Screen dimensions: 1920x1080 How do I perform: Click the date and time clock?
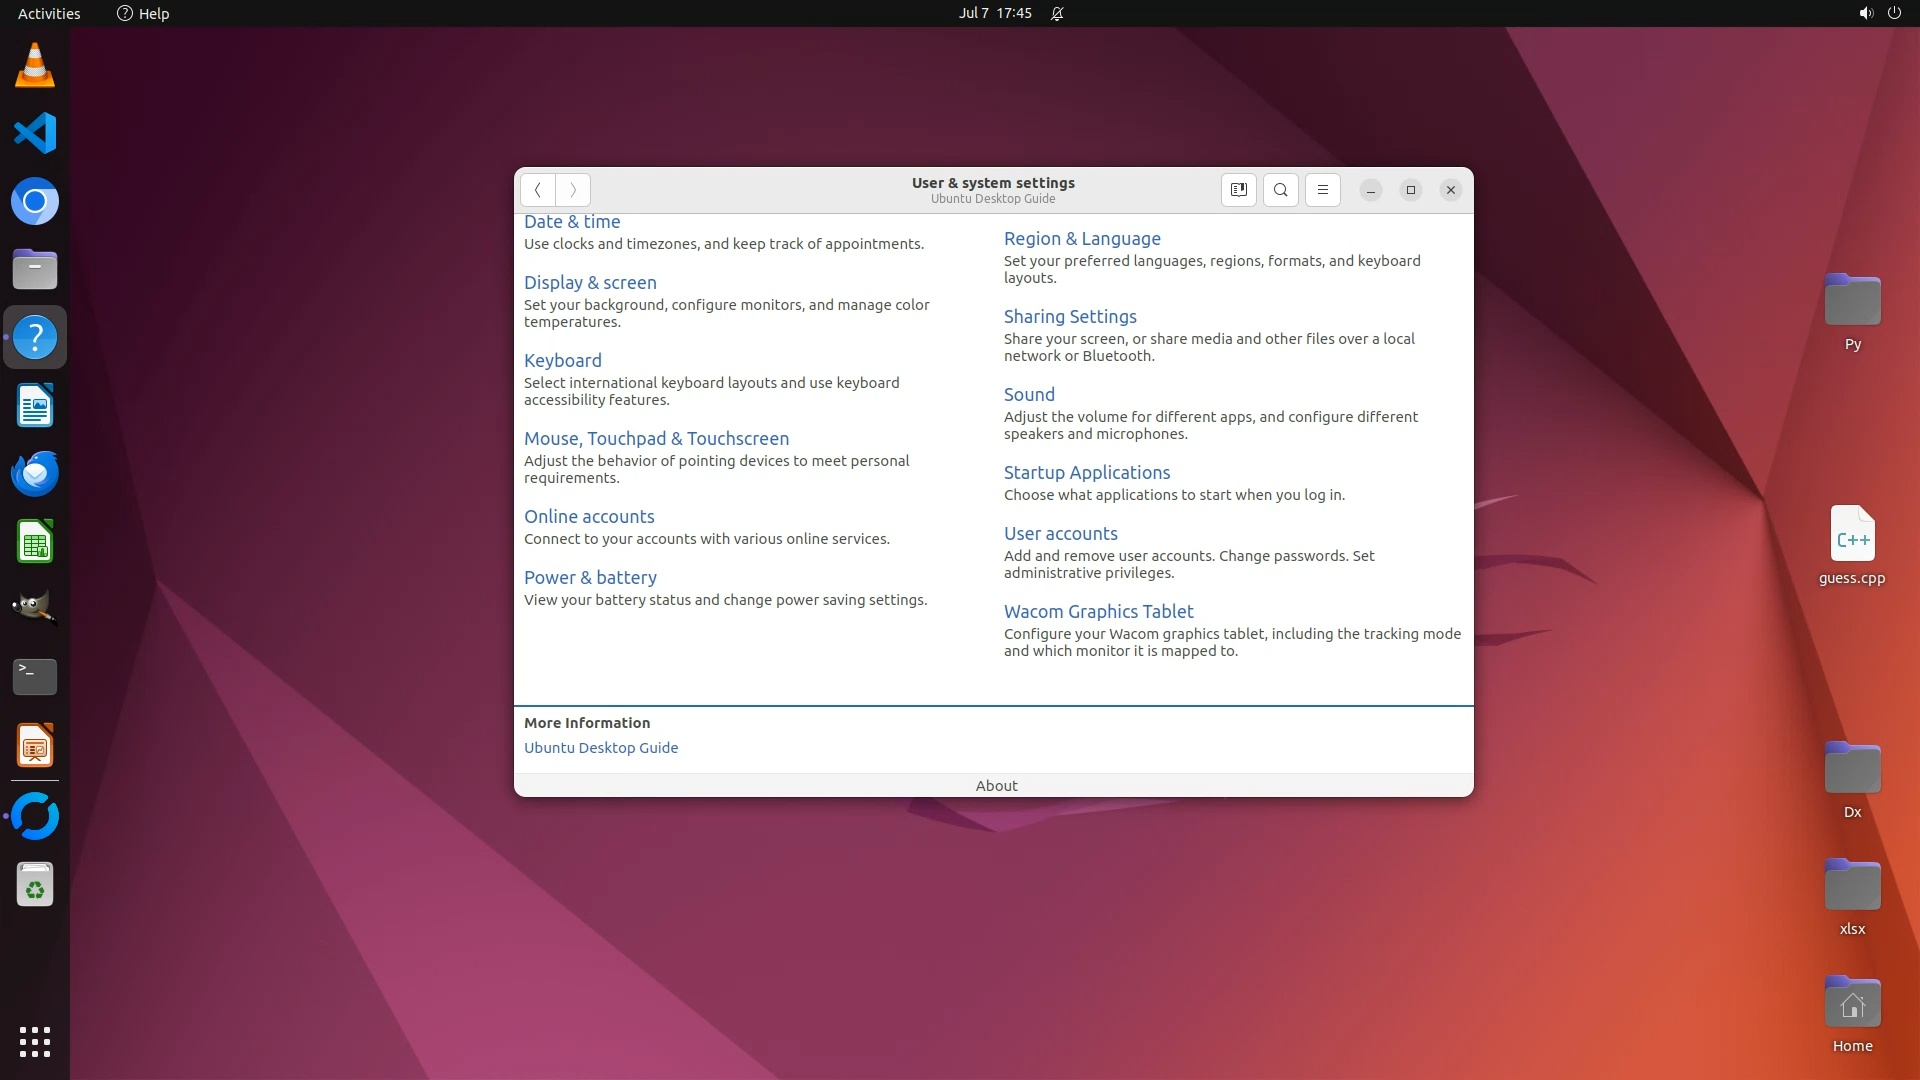point(994,13)
